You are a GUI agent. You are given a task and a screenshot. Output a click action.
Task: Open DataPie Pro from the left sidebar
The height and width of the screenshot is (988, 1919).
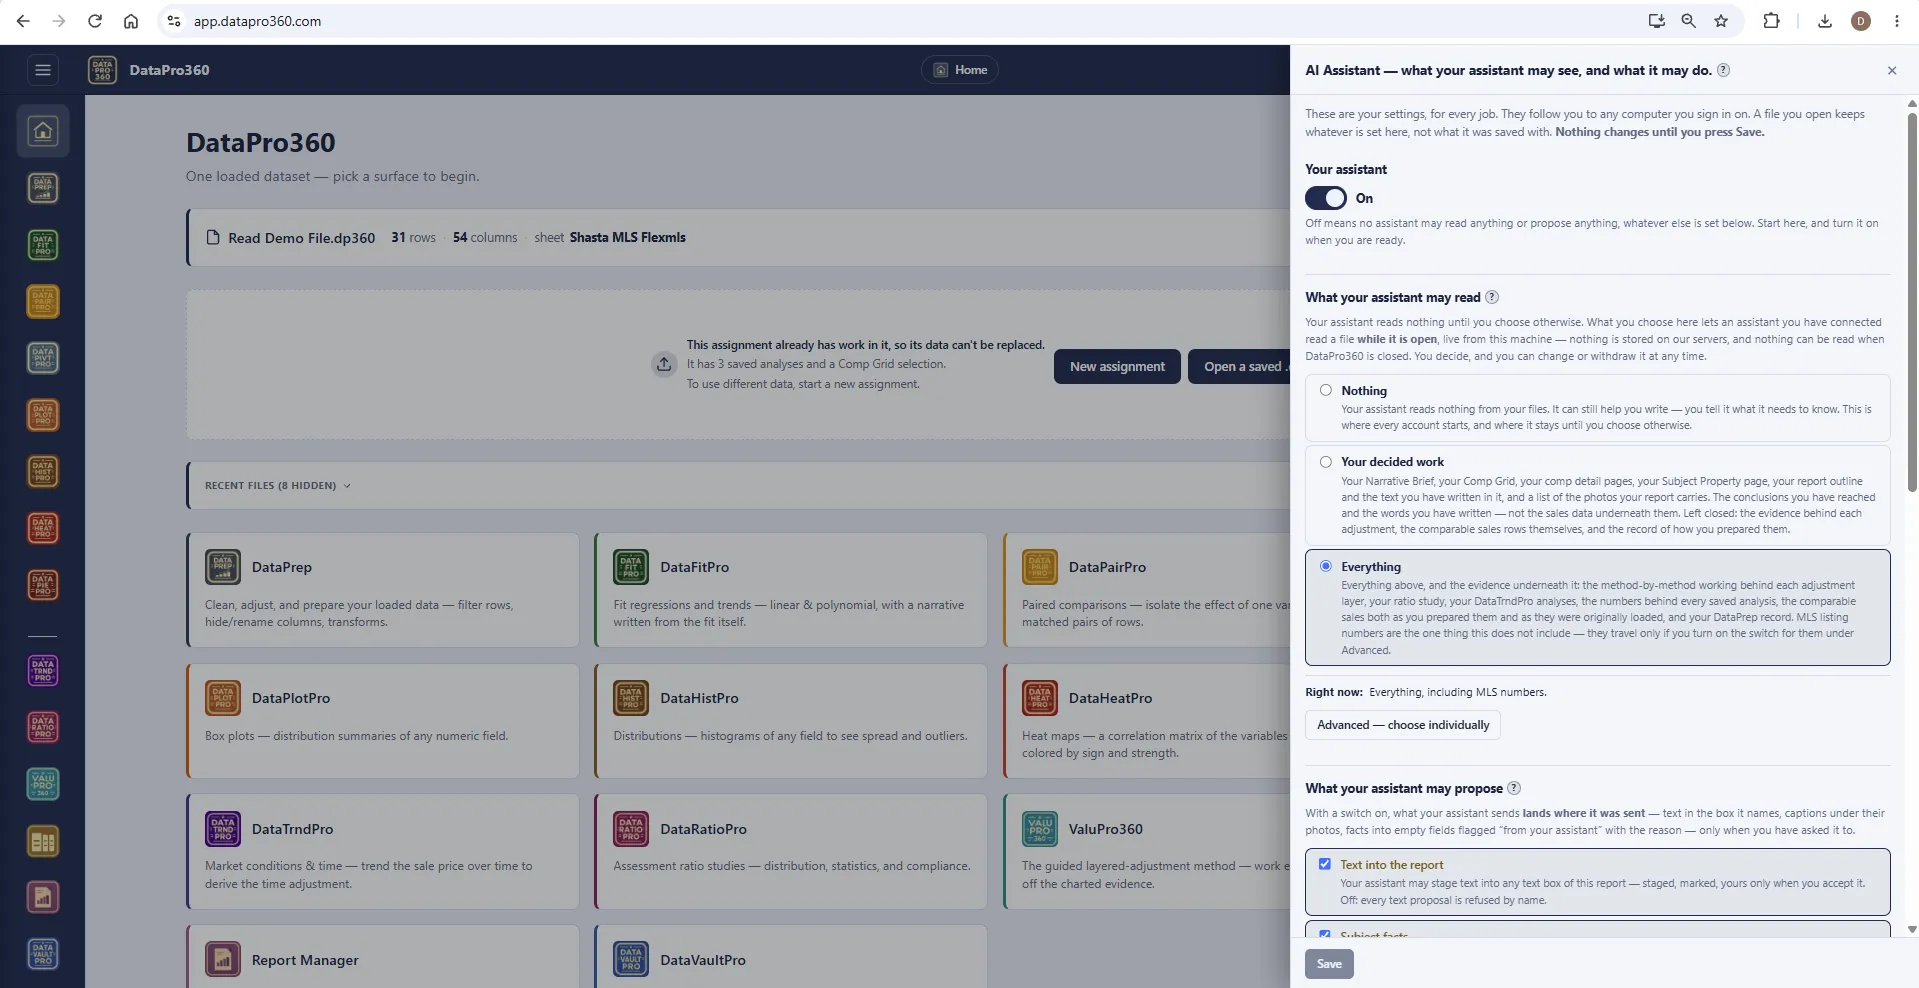pyautogui.click(x=43, y=585)
